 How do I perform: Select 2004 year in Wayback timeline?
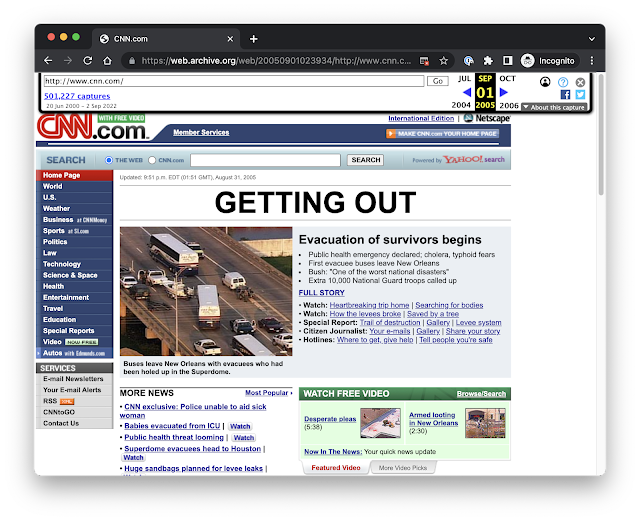tap(461, 105)
